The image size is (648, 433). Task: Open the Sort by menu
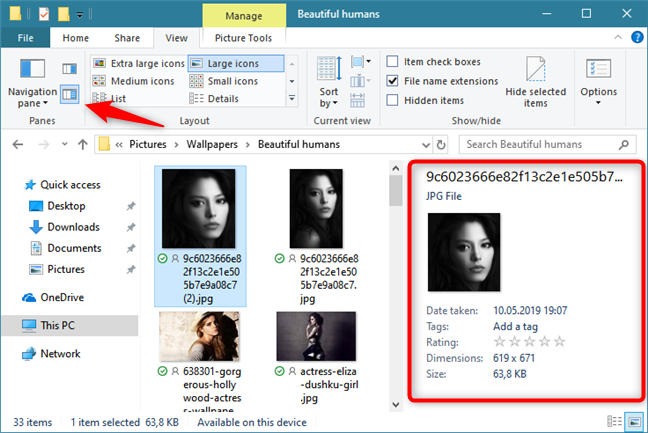tap(329, 83)
